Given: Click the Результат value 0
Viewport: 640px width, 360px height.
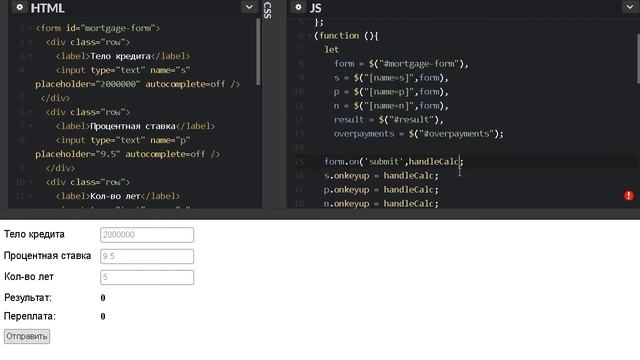Looking at the screenshot, I should point(103,298).
